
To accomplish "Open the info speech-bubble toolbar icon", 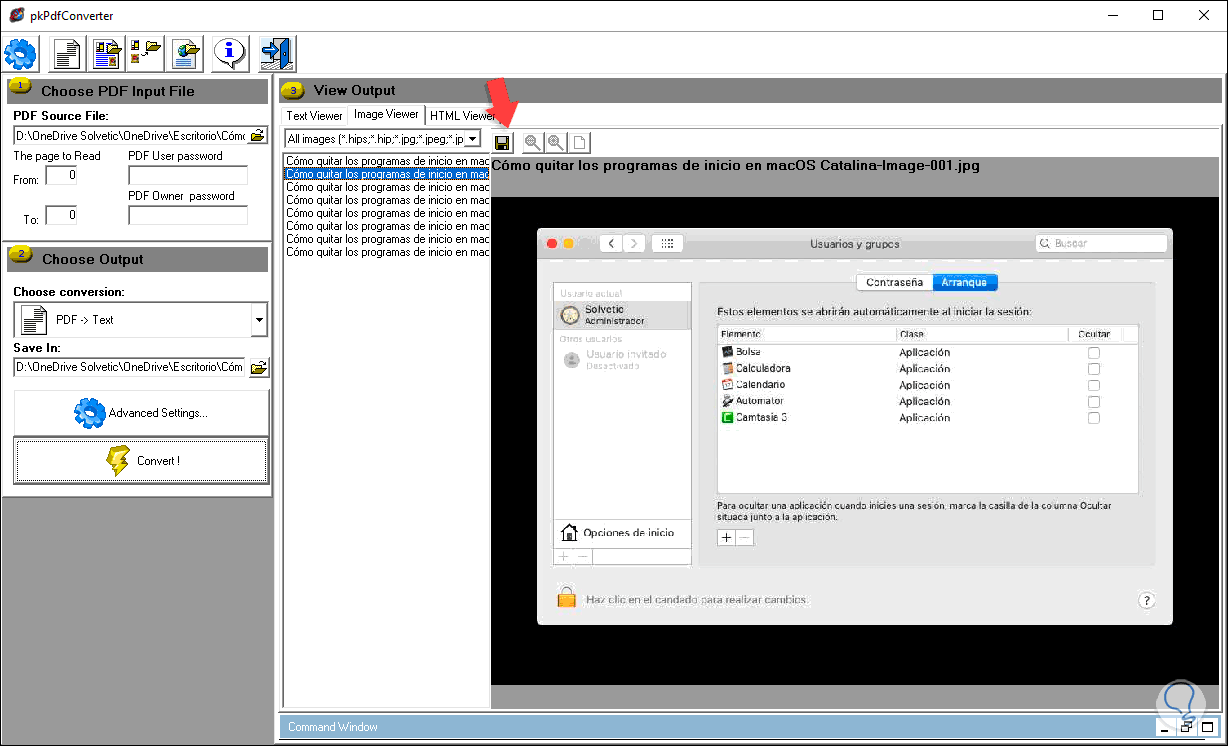I will point(231,52).
